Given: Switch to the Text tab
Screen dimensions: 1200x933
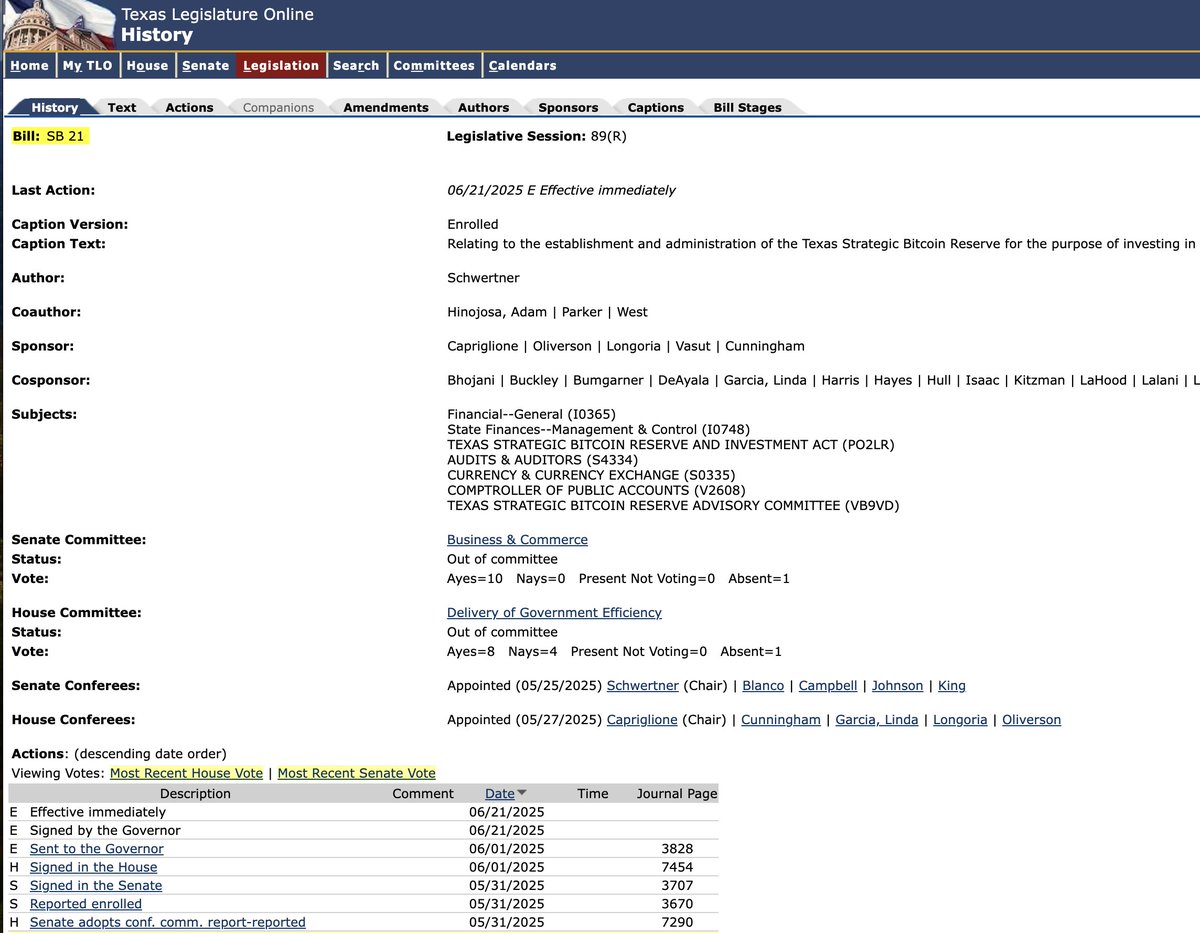Looking at the screenshot, I should pos(122,107).
